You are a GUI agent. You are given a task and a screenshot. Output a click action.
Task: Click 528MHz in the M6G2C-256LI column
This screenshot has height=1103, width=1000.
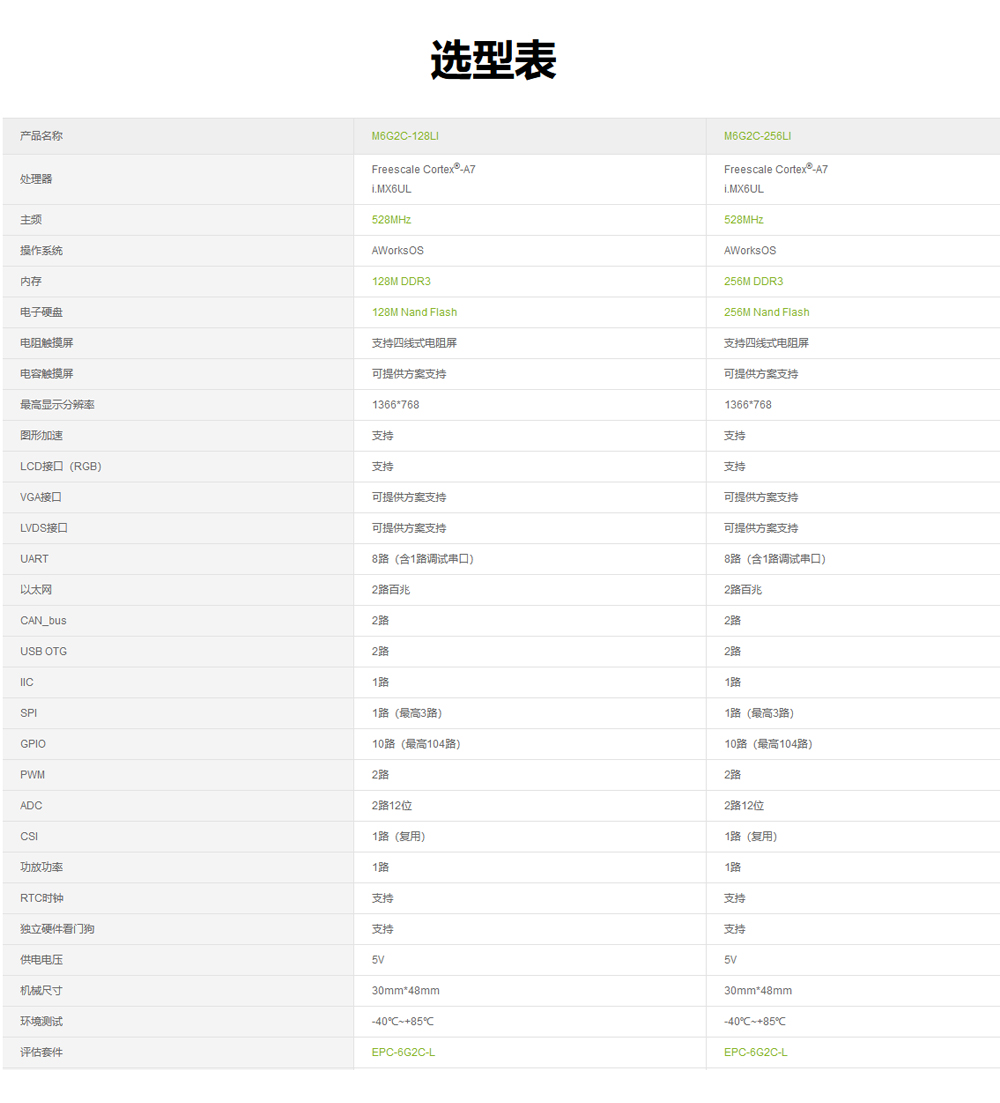pos(743,220)
